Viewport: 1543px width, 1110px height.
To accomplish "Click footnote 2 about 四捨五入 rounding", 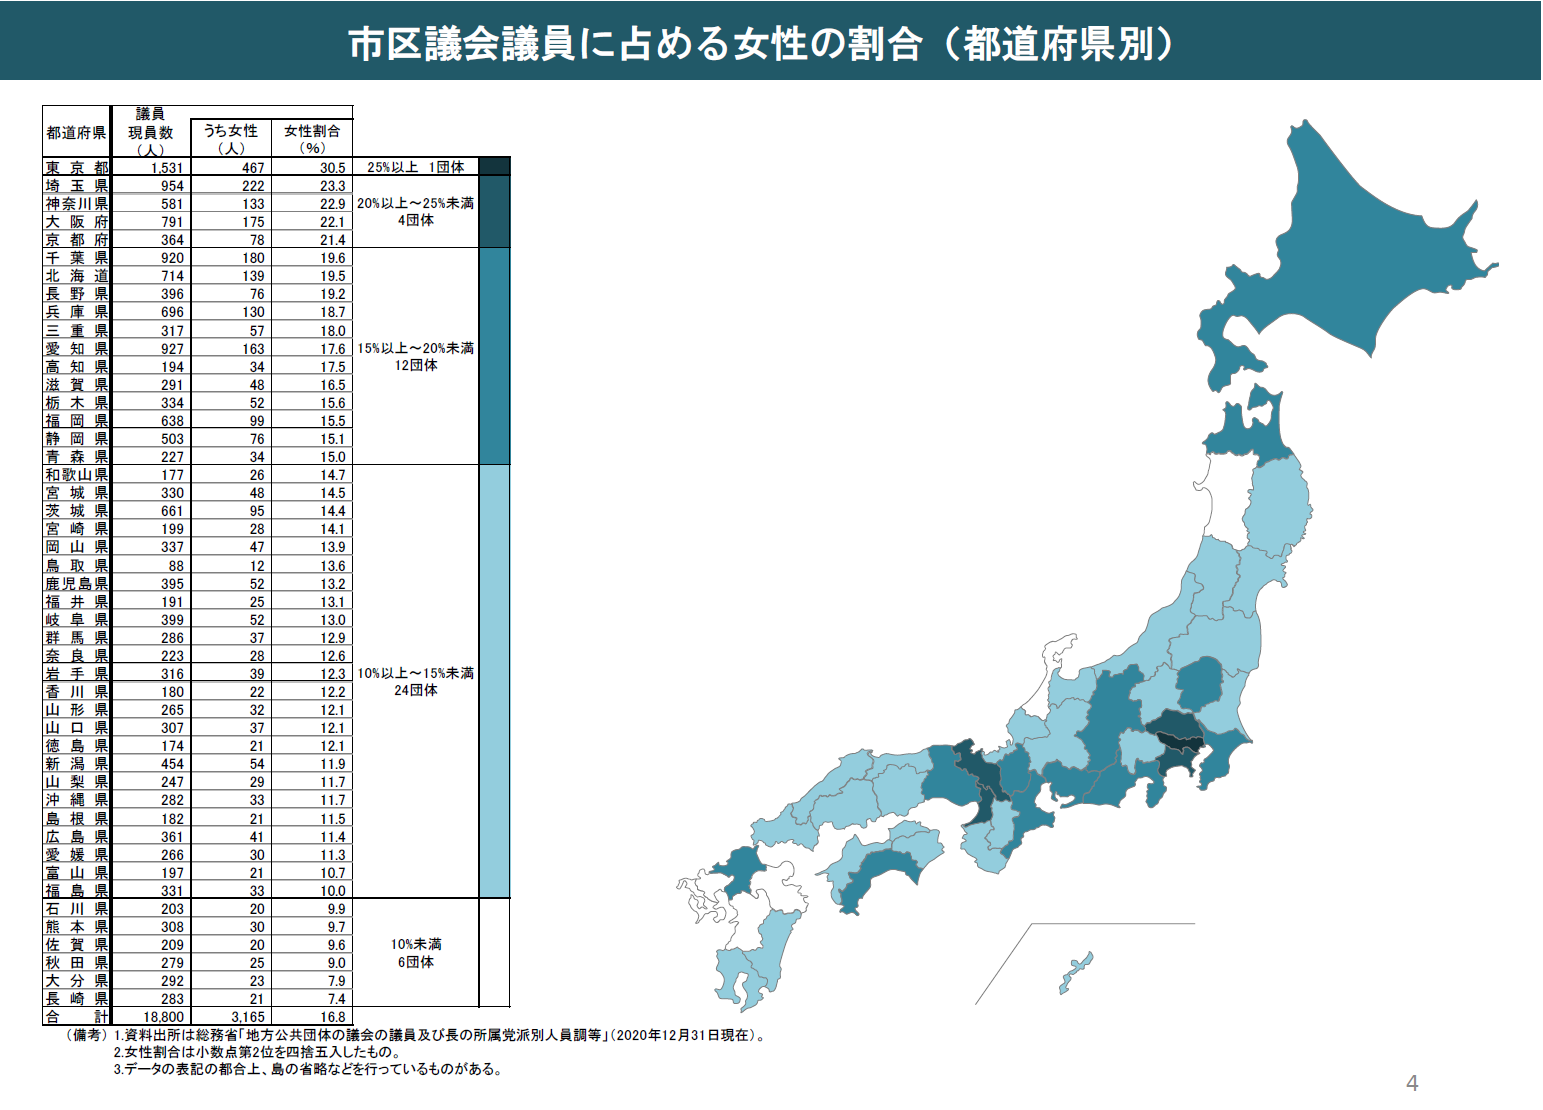I will click(x=257, y=1052).
